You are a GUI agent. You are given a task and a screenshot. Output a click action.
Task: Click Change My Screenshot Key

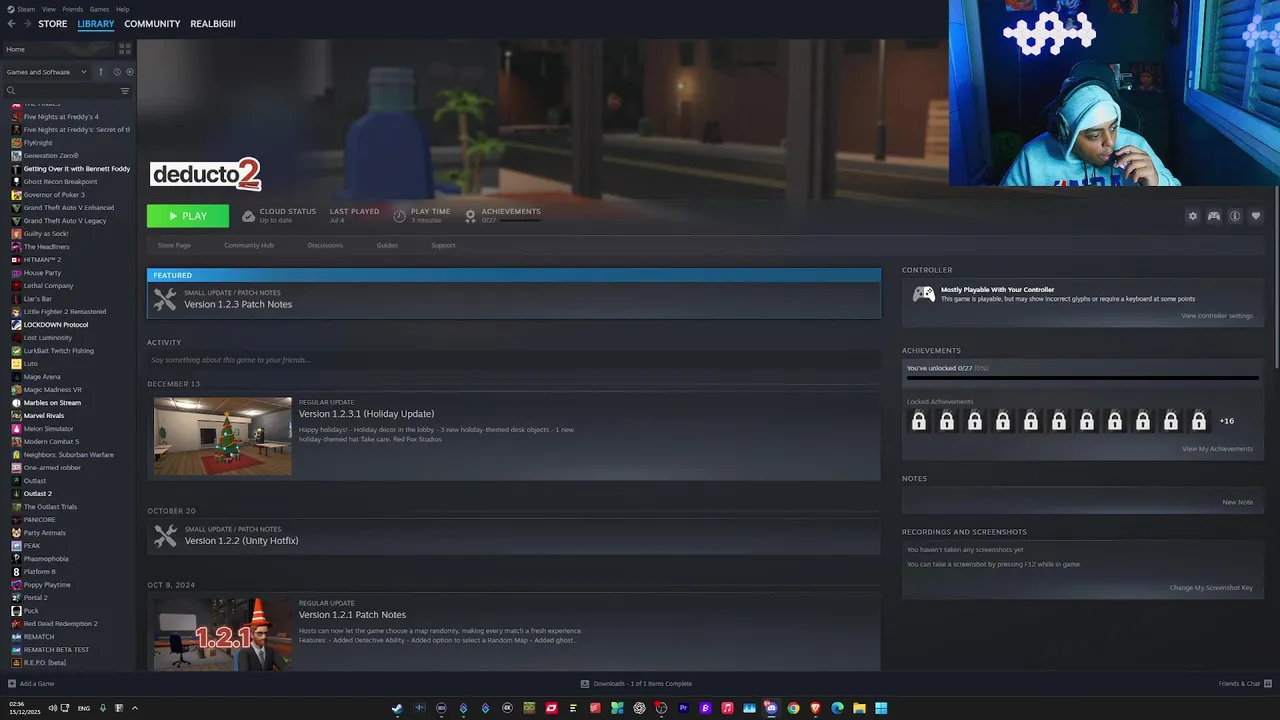[1211, 588]
